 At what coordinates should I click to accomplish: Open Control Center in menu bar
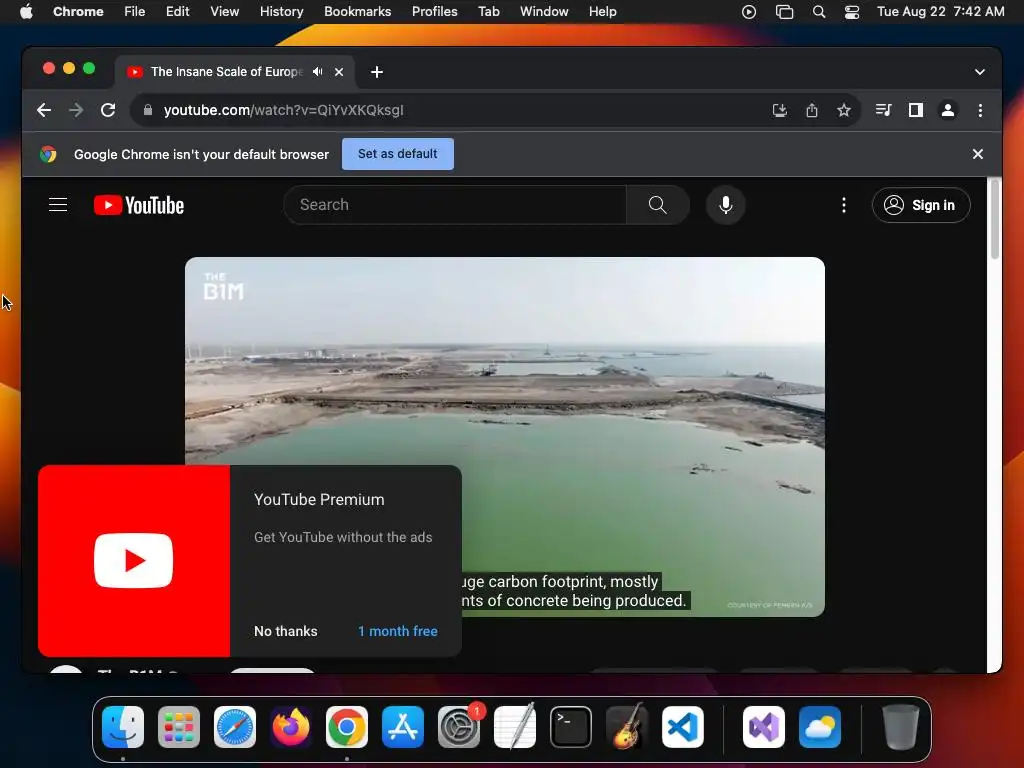[852, 12]
